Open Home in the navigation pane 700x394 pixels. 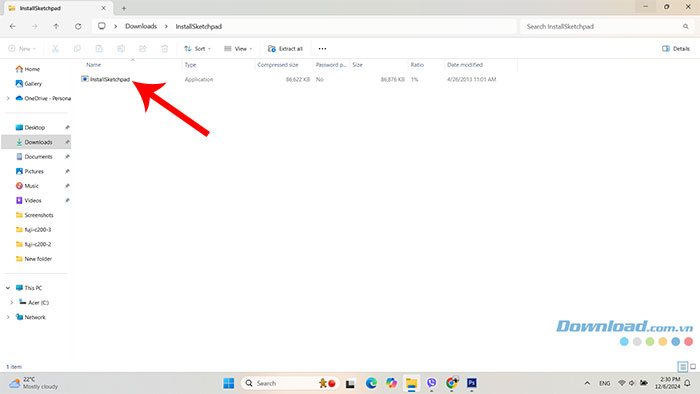point(28,69)
